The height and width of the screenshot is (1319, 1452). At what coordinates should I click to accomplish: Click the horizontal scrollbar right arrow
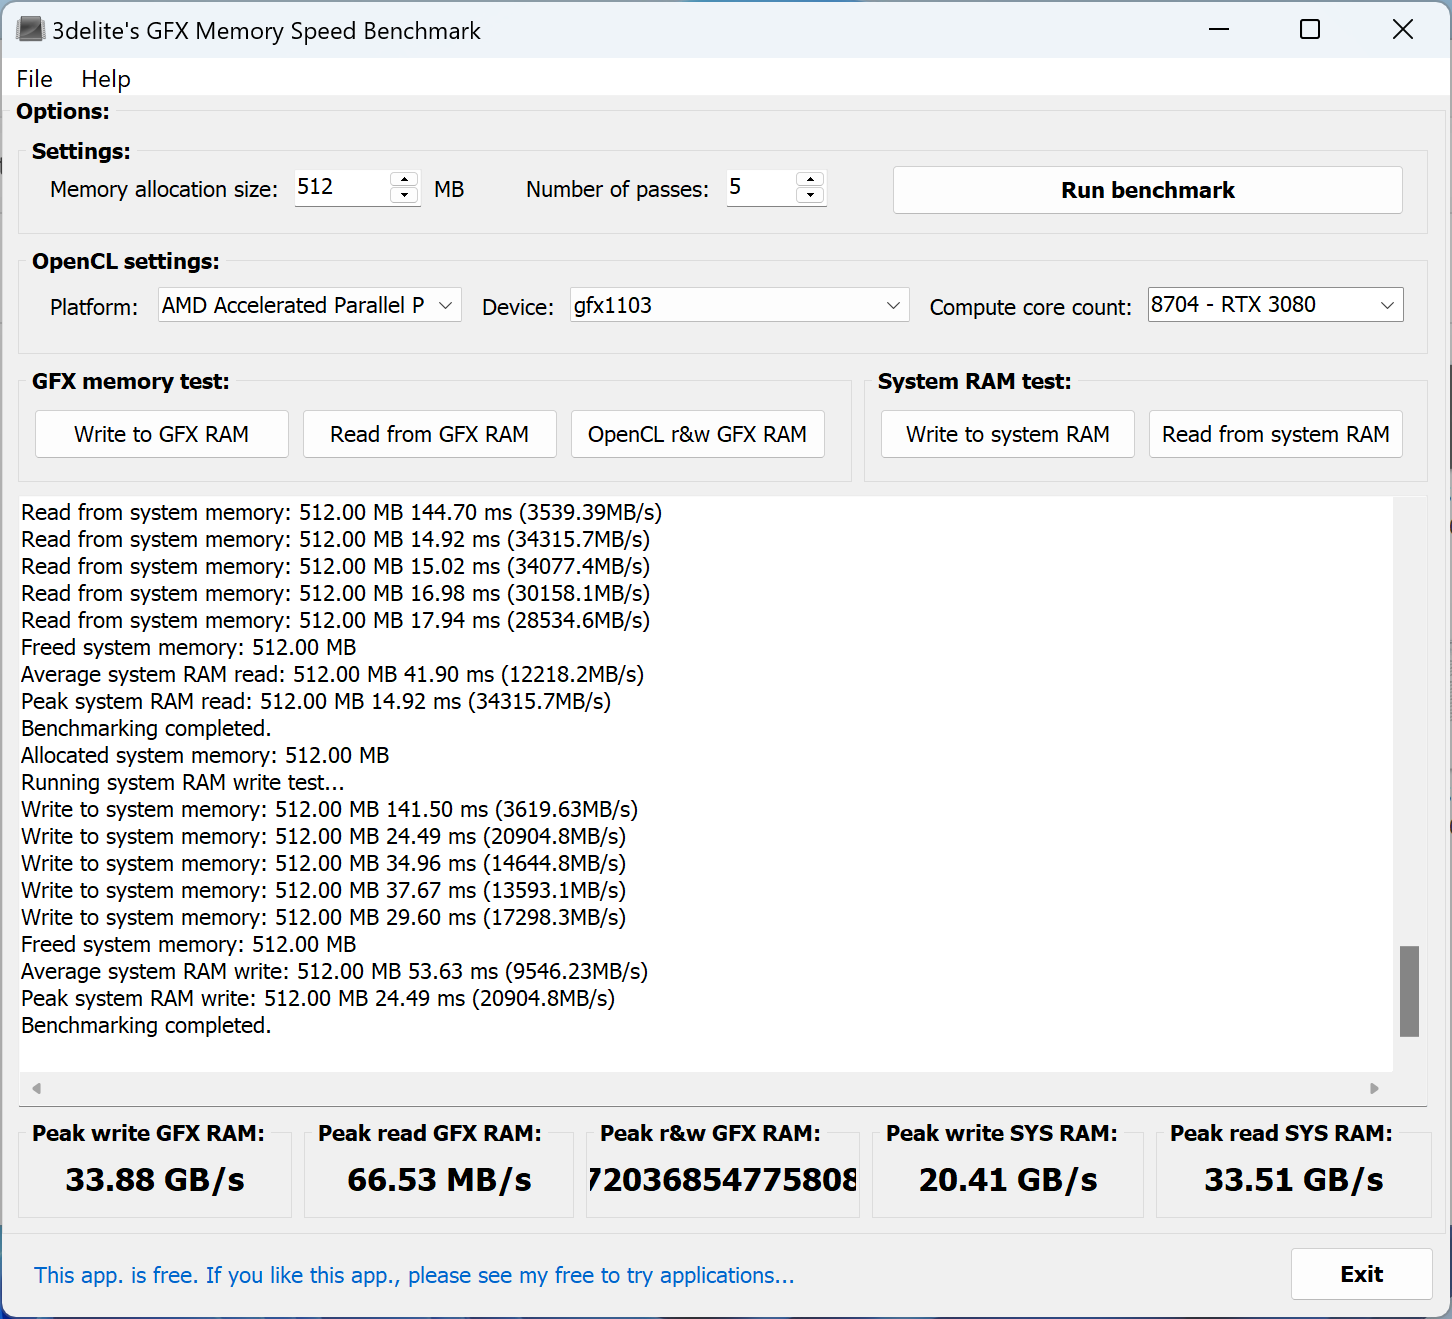[x=1374, y=1088]
